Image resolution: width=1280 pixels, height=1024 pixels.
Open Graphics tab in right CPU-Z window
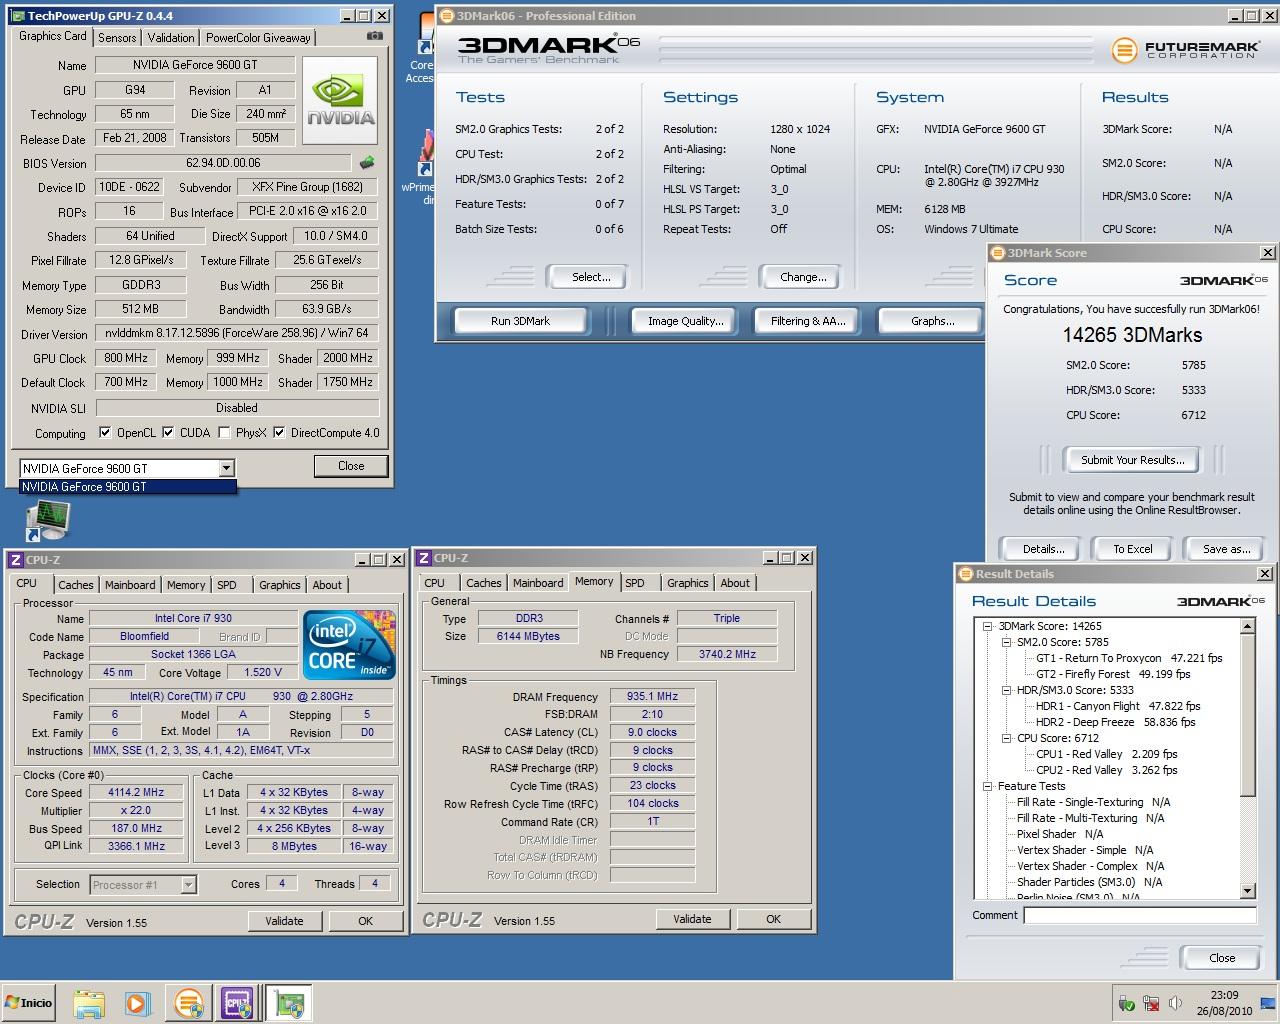(x=687, y=583)
